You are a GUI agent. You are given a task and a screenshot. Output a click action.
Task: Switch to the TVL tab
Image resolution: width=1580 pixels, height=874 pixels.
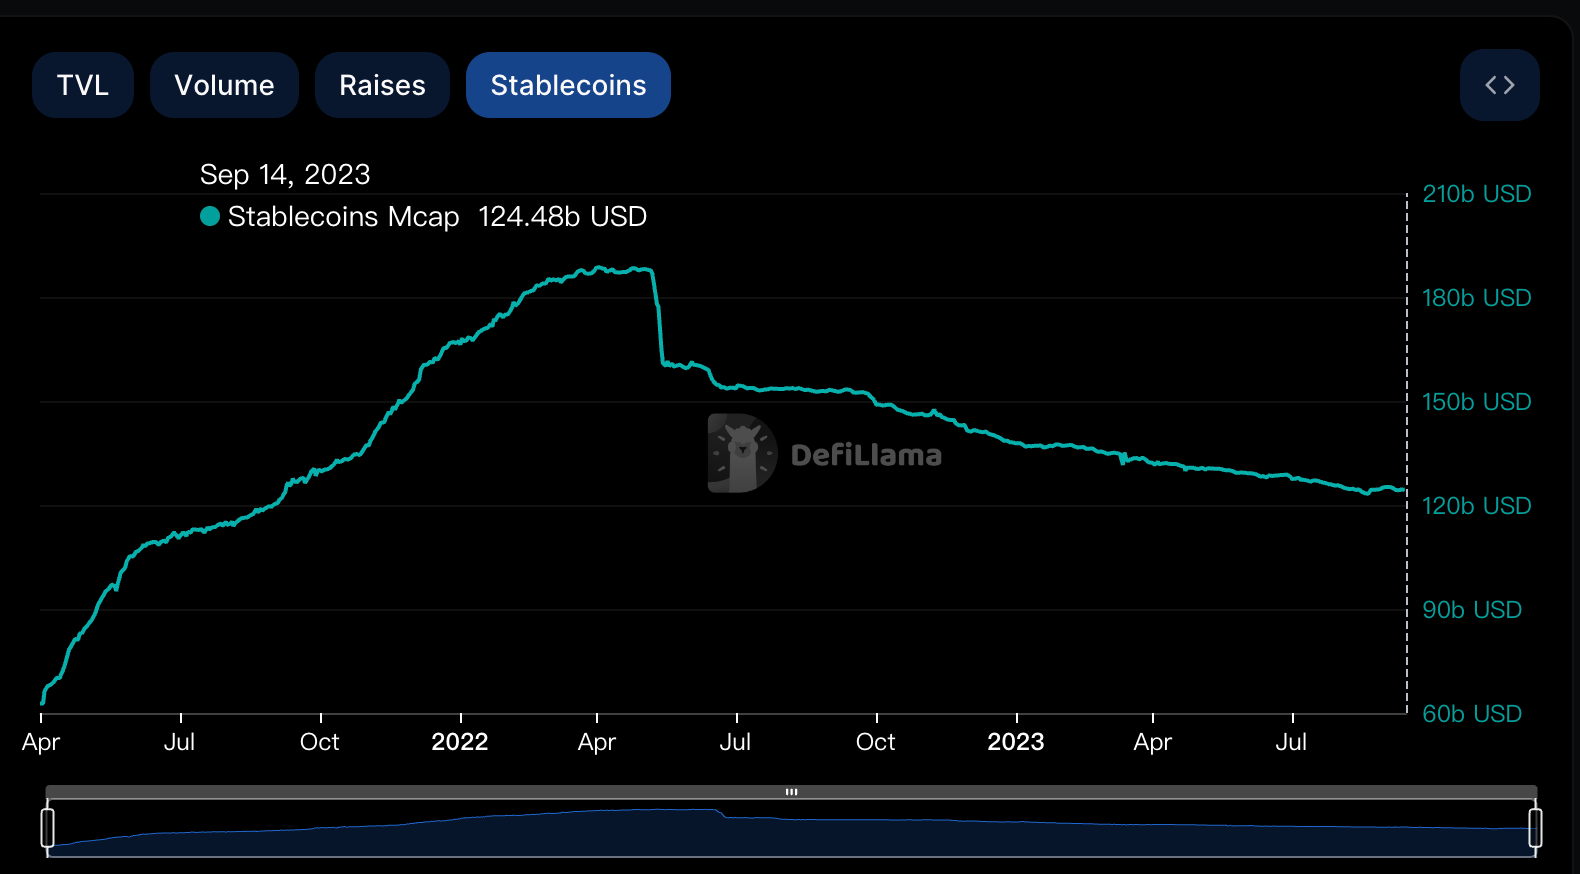(83, 85)
